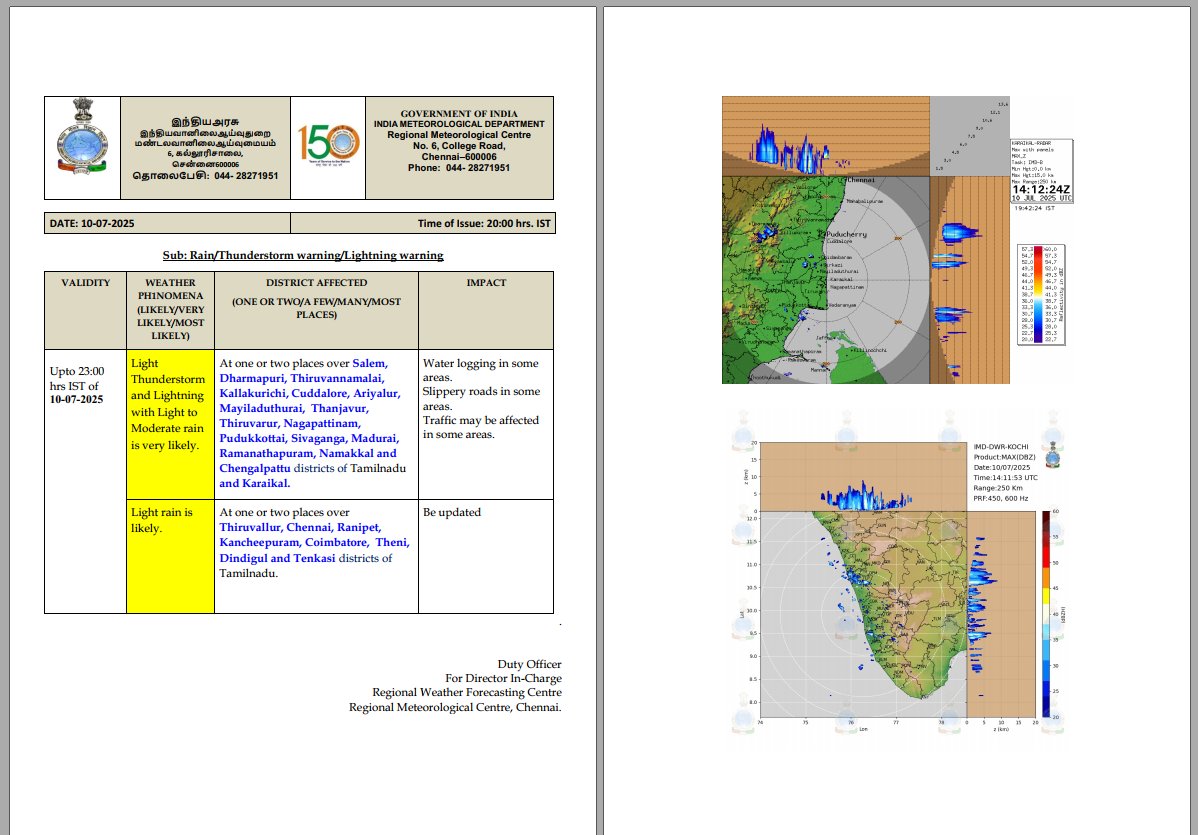Click the district name 'Madurai,'

point(375,439)
